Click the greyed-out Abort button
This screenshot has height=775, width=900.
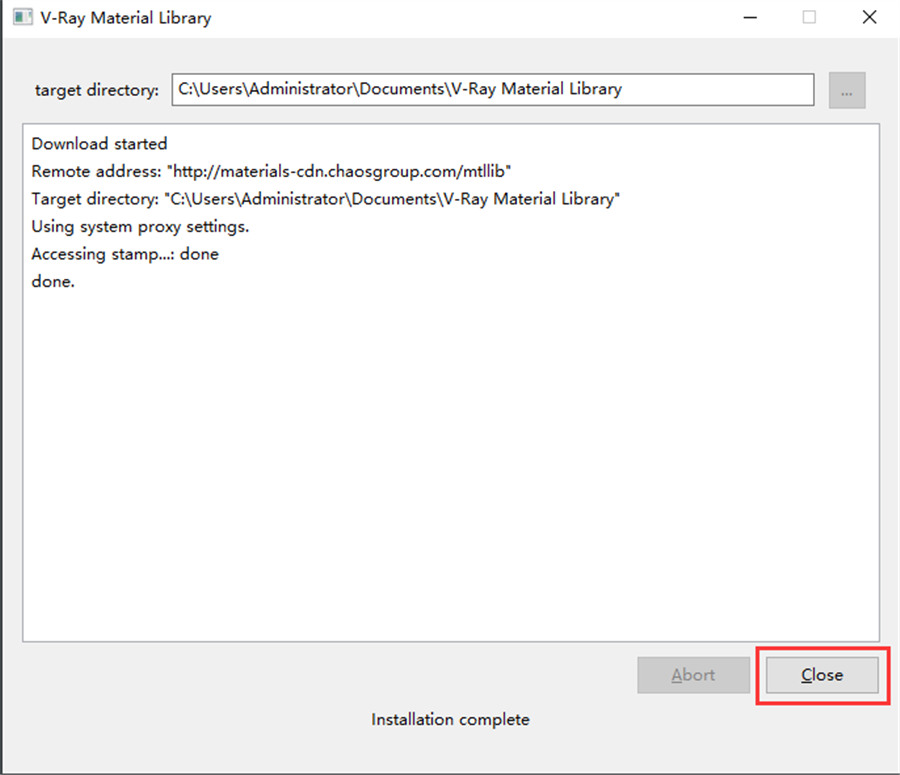point(693,675)
